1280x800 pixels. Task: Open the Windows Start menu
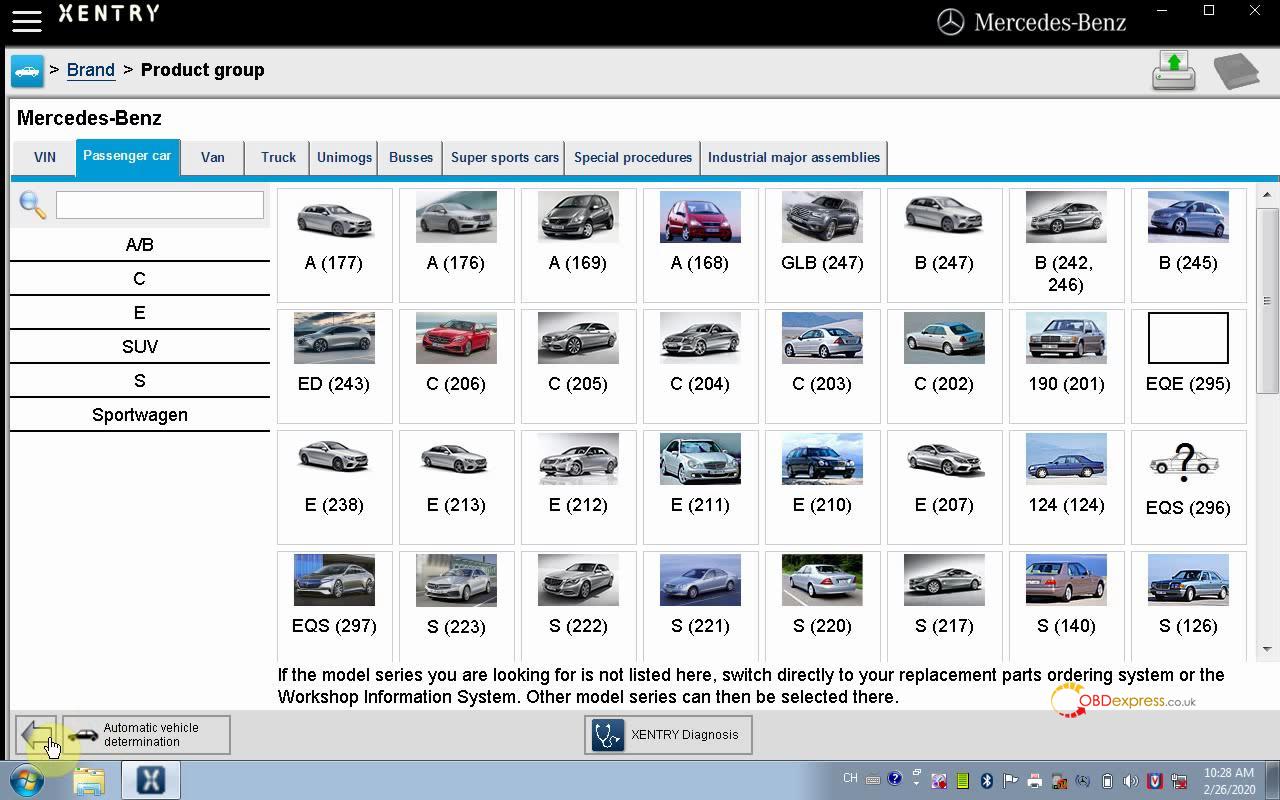[x=27, y=780]
